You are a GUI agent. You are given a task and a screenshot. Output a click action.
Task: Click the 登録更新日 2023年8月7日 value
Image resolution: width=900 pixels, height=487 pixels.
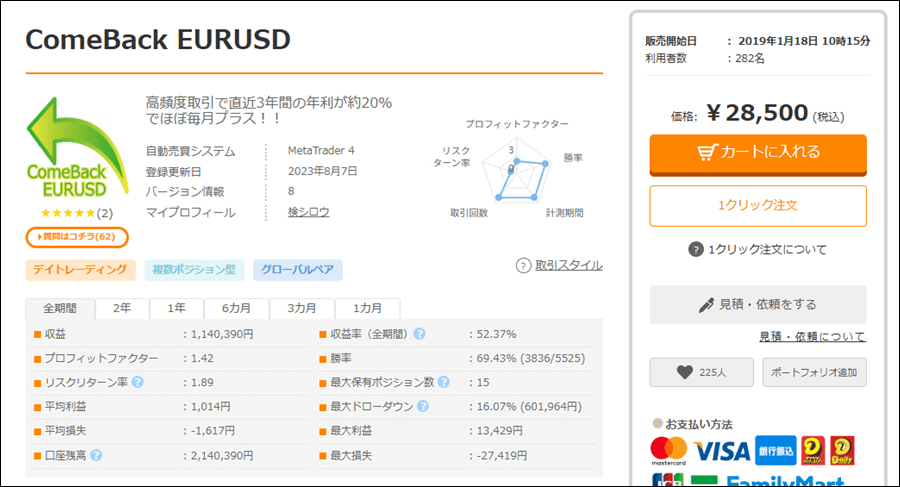coord(322,171)
